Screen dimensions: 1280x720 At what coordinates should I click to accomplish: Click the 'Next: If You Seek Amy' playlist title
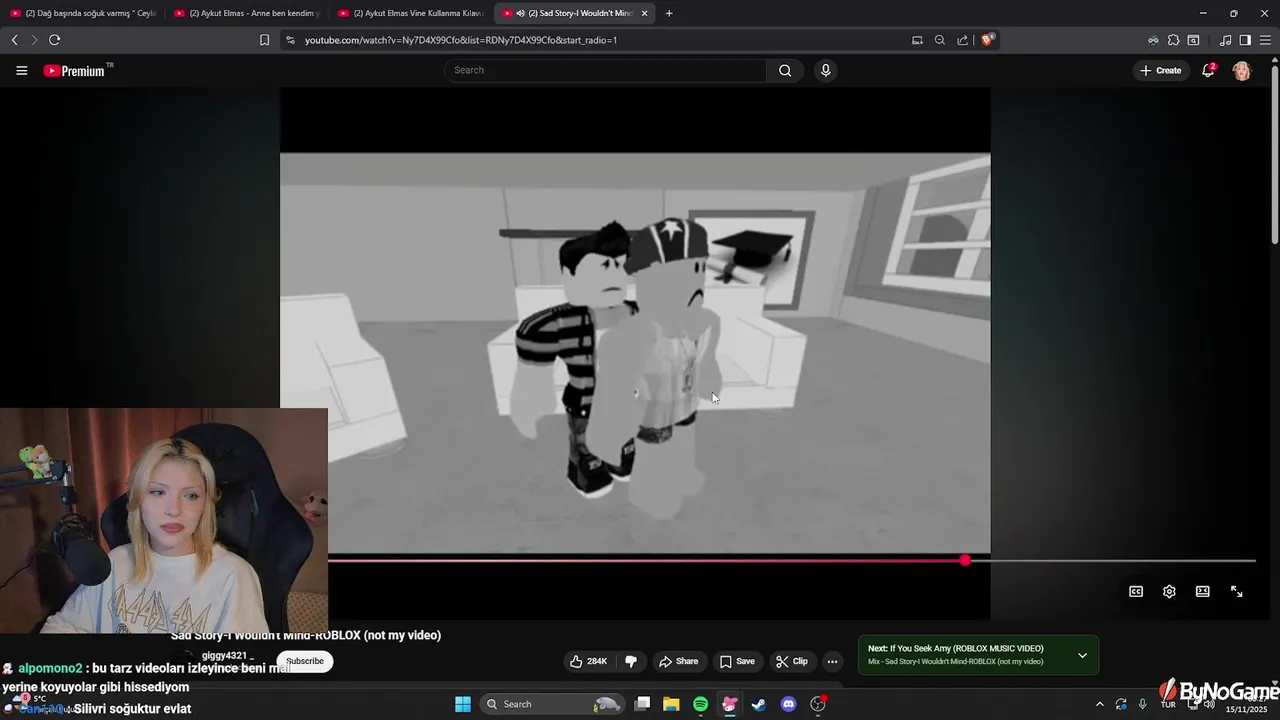[955, 648]
